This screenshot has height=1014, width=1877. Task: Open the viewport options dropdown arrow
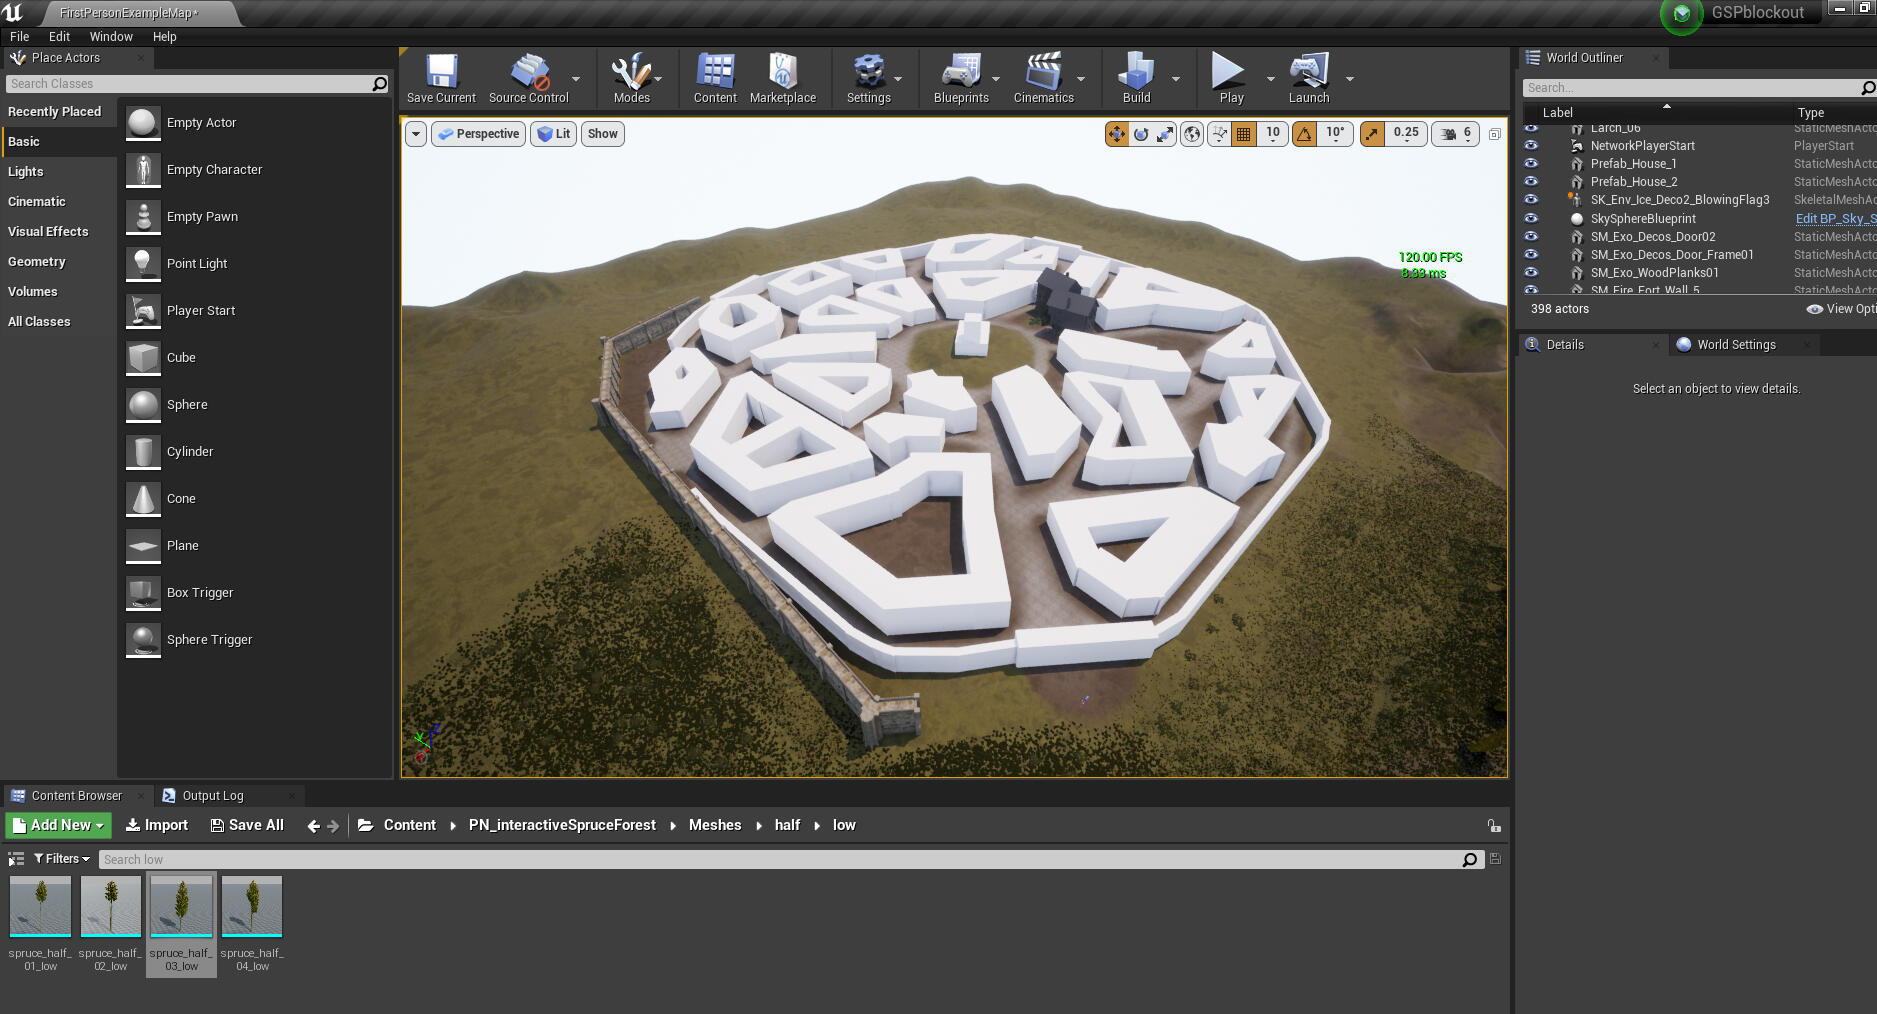click(x=416, y=134)
